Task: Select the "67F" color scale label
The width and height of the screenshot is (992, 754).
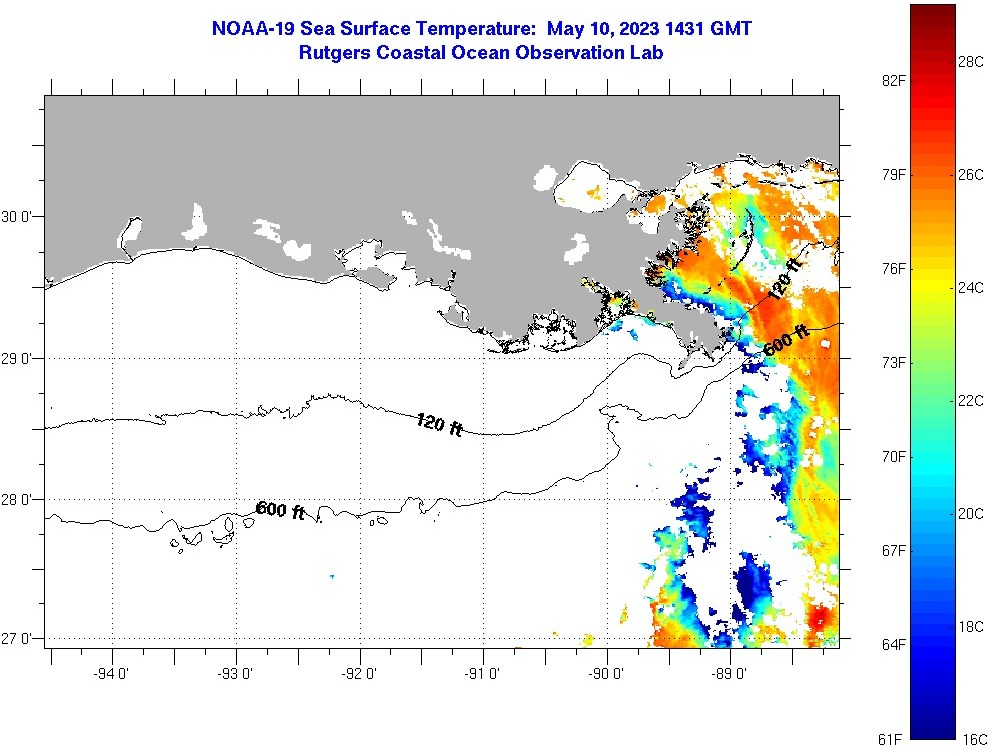Action: [x=893, y=550]
